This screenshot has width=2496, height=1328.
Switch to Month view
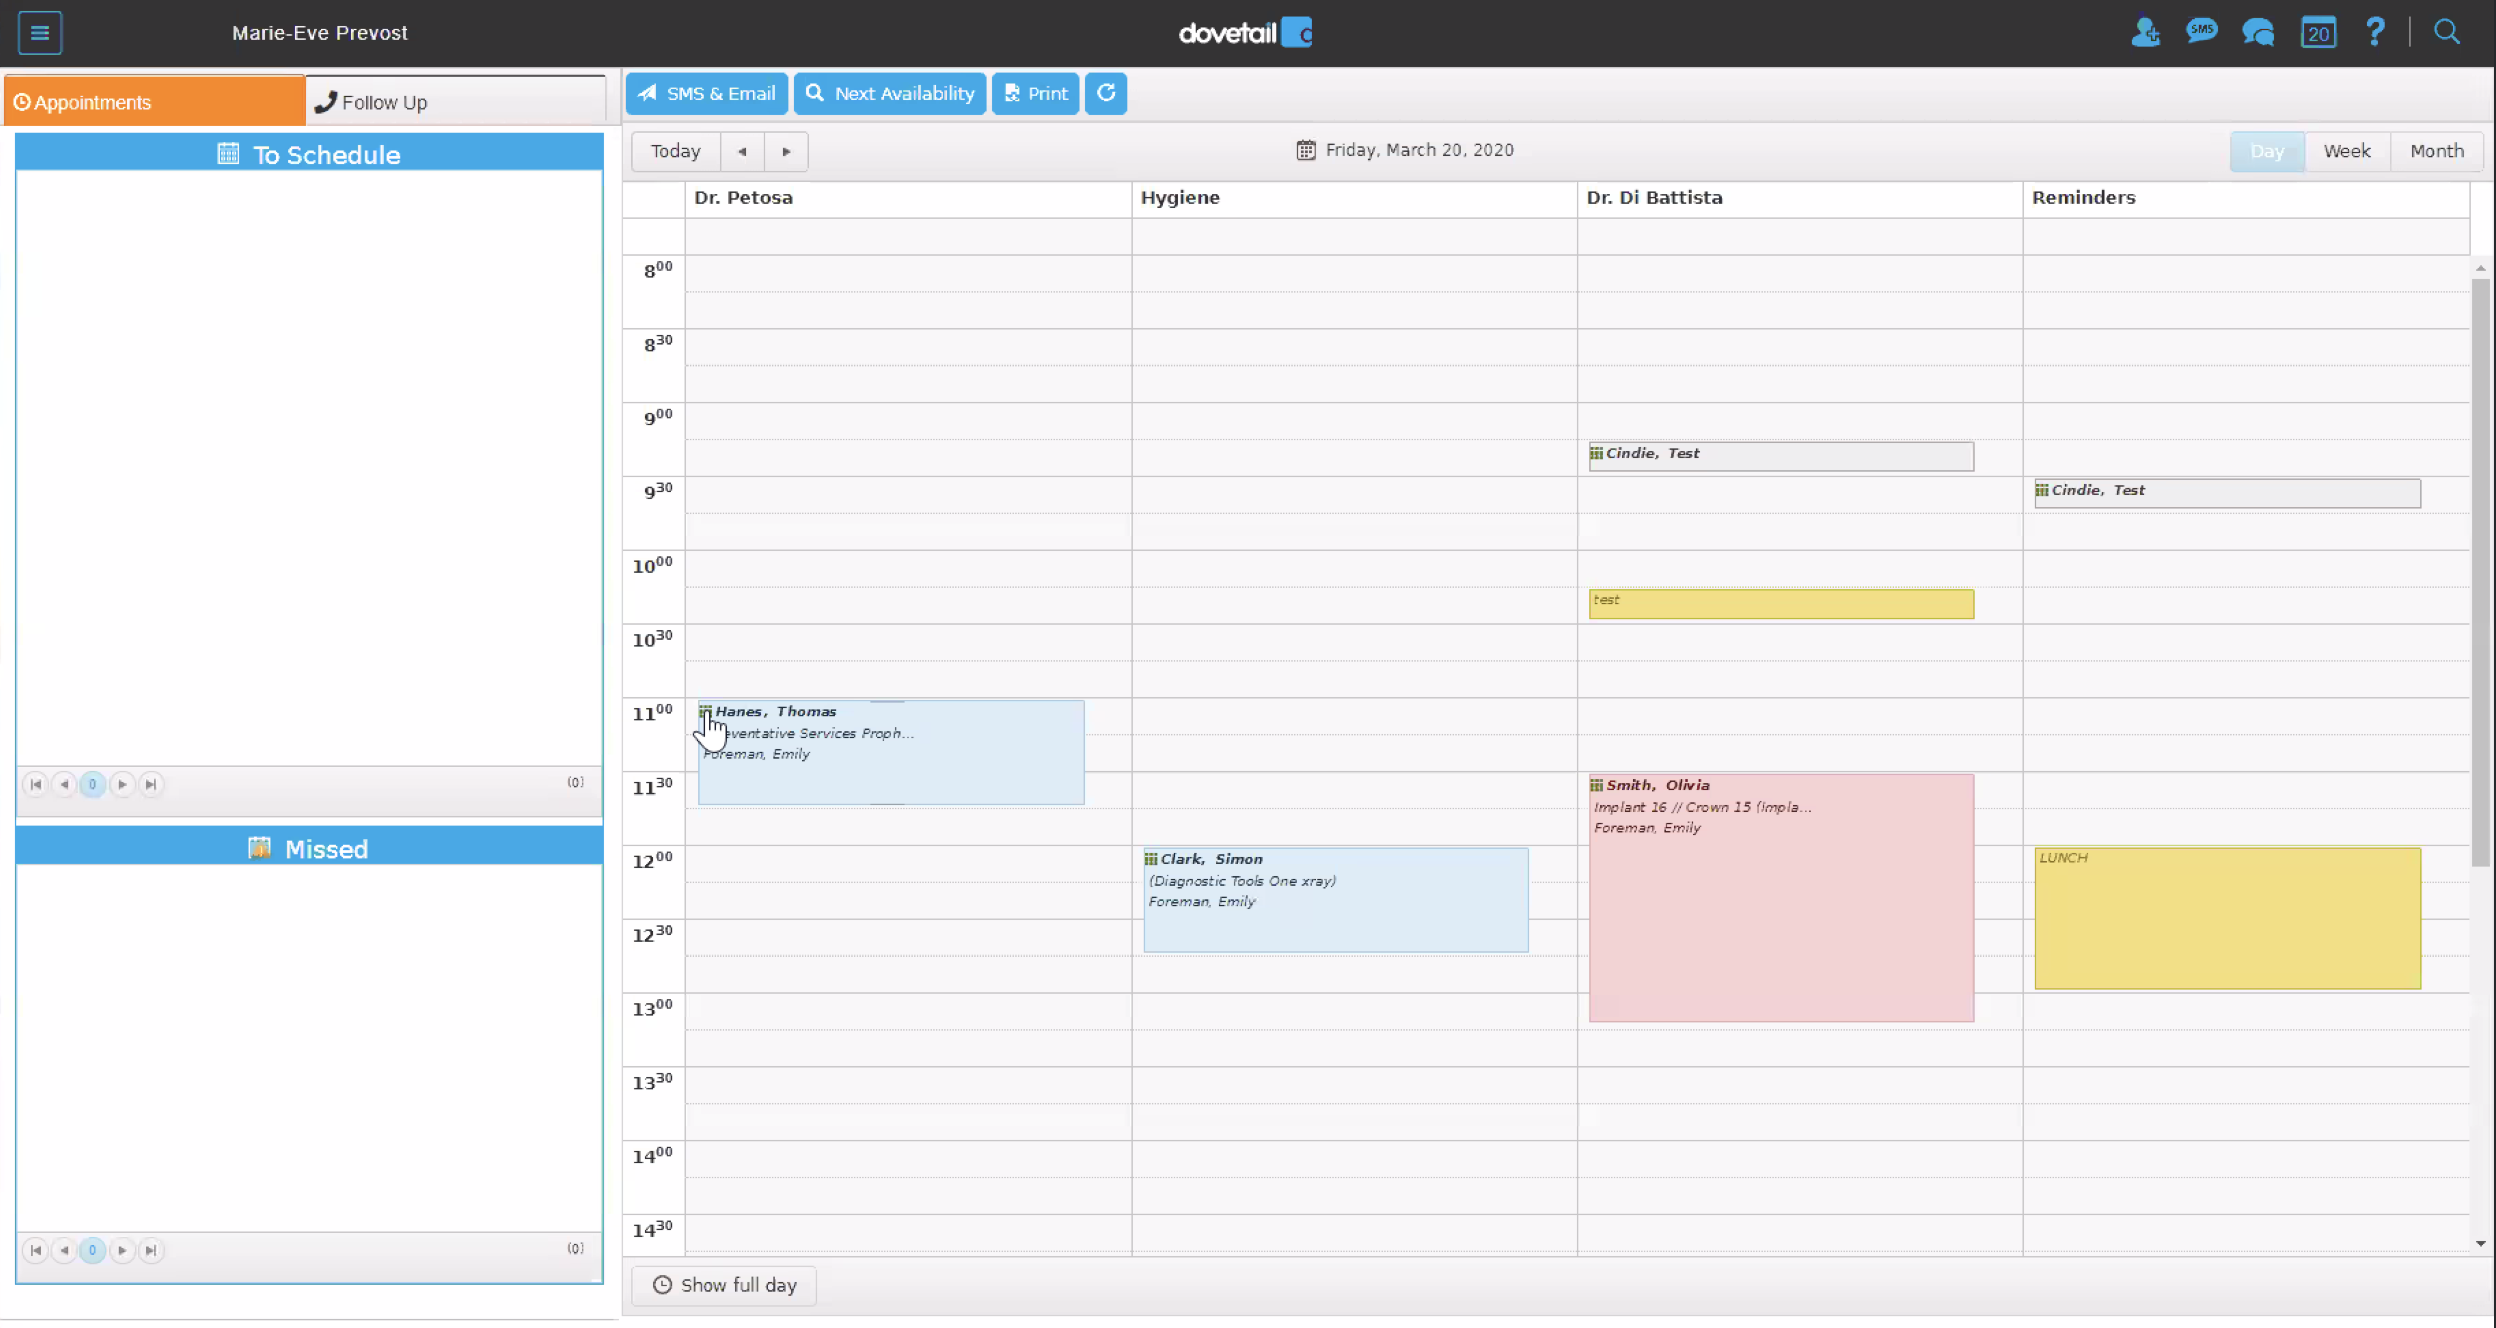pos(2436,151)
